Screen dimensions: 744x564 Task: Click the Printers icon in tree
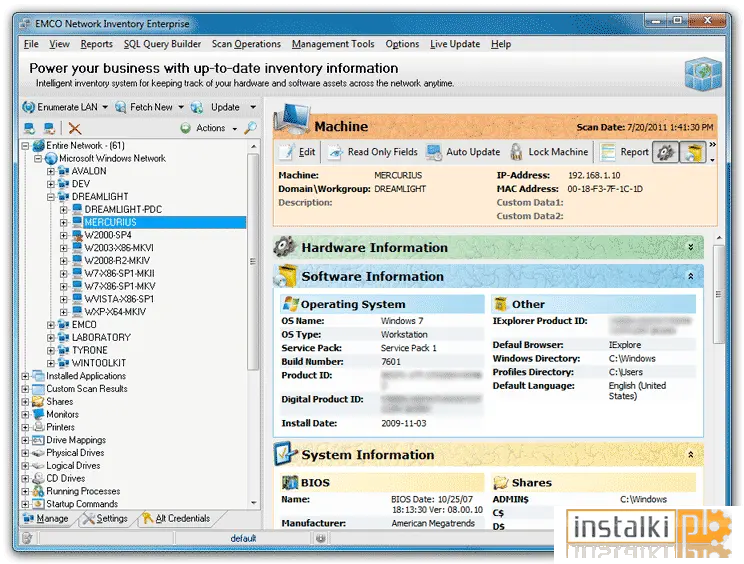[x=38, y=427]
